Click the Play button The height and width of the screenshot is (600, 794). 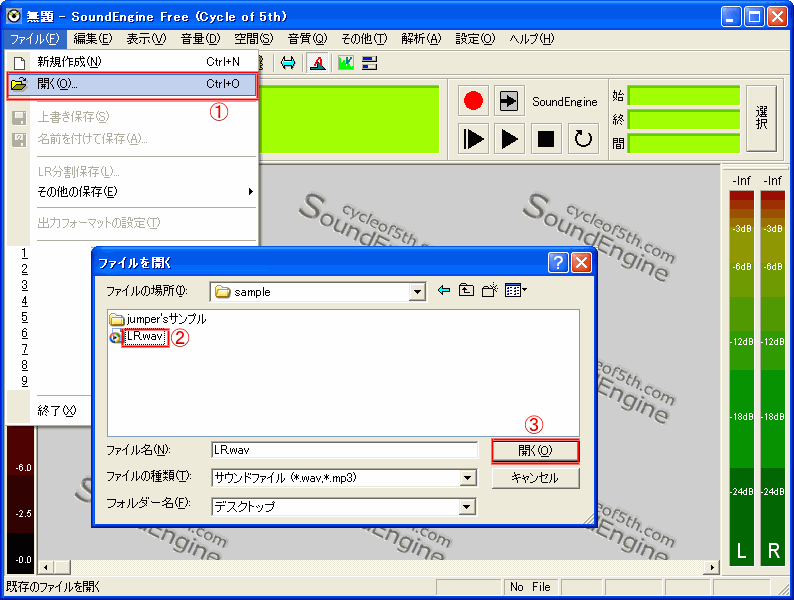point(510,138)
